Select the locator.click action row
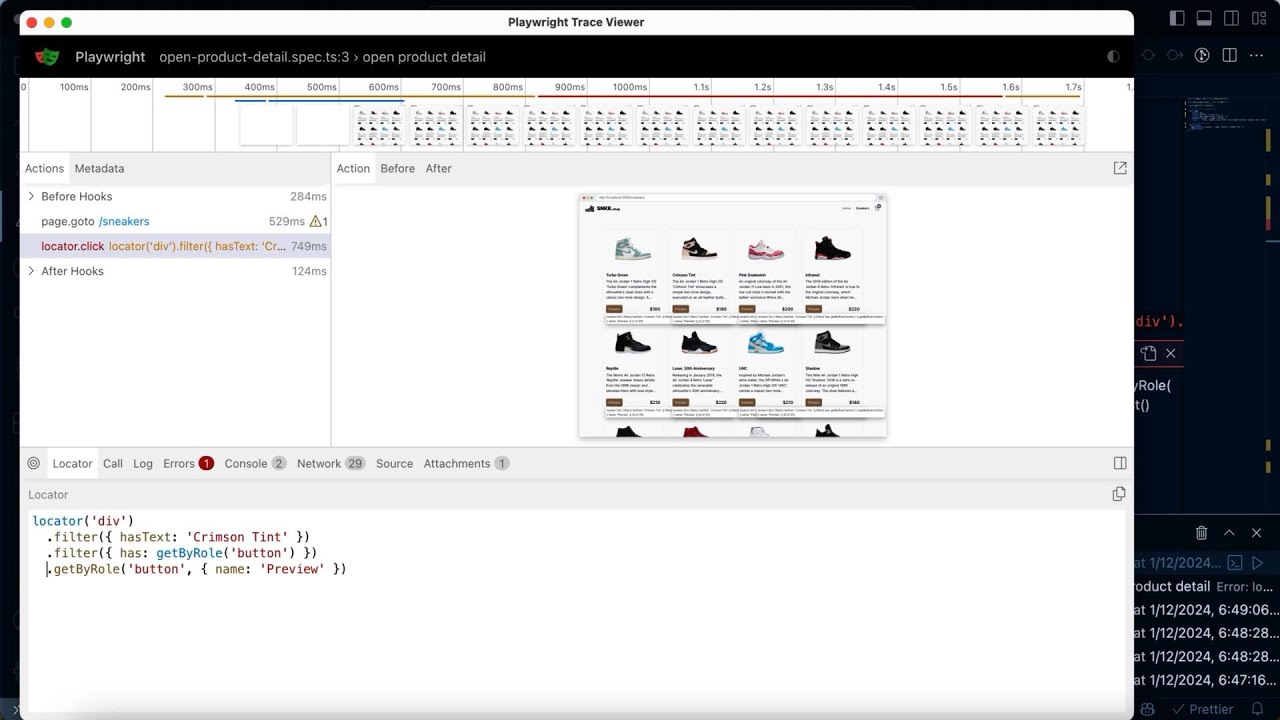 pos(176,246)
